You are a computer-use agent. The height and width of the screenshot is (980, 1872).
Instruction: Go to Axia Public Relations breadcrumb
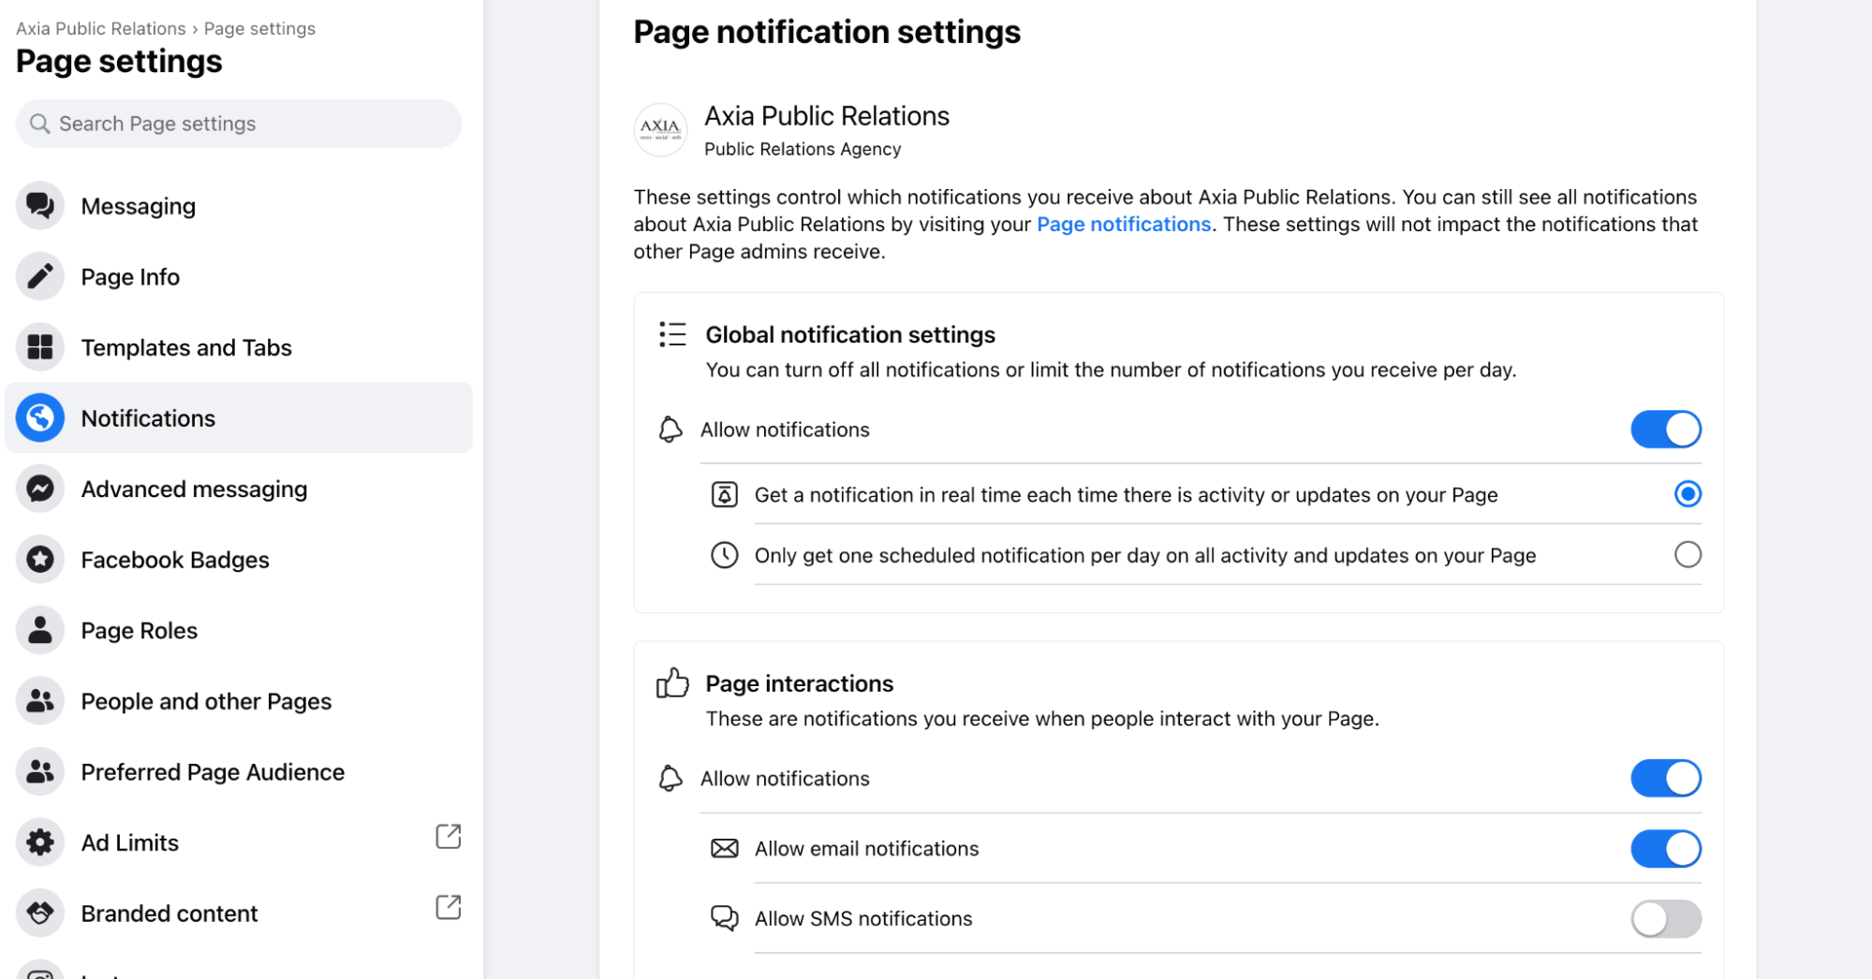coord(99,28)
